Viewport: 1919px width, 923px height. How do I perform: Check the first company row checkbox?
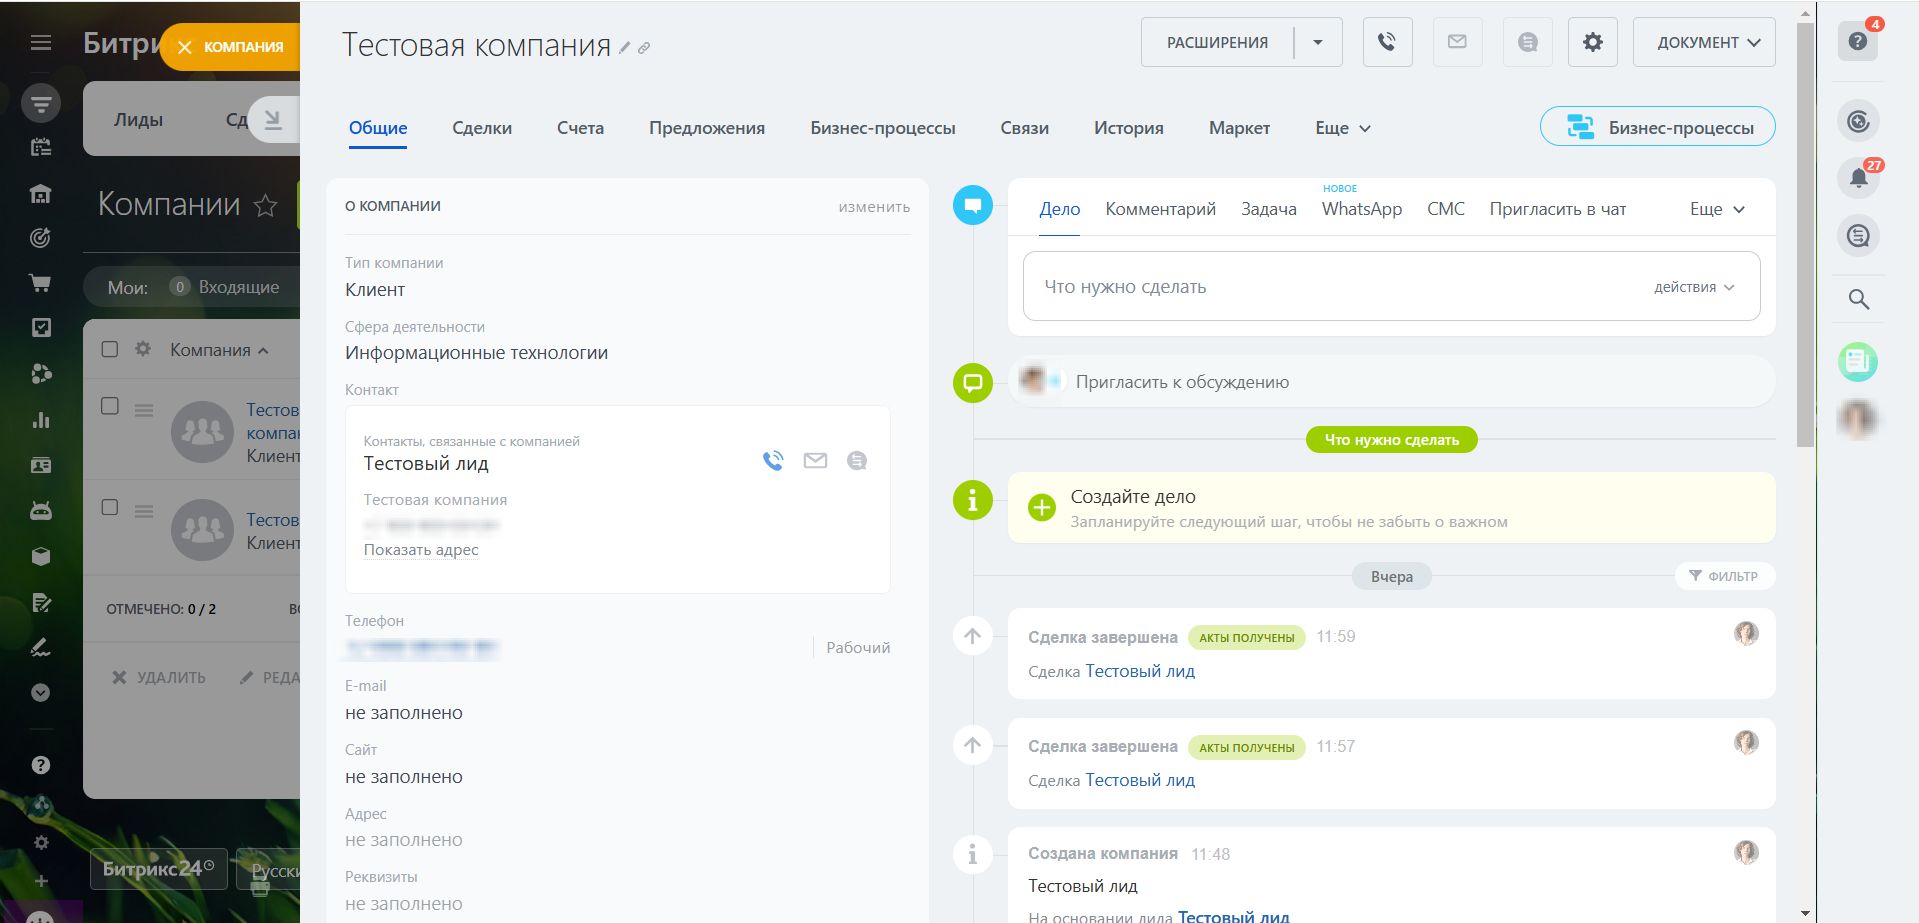[x=110, y=406]
